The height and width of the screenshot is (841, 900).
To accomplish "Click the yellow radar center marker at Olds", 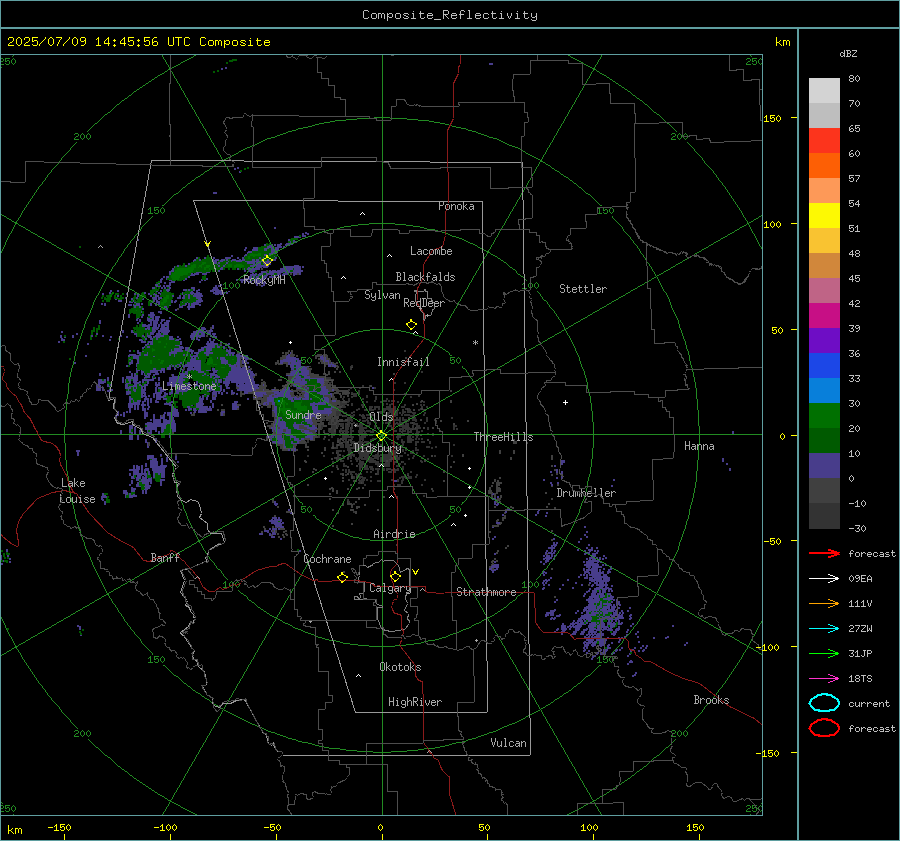I will [381, 435].
